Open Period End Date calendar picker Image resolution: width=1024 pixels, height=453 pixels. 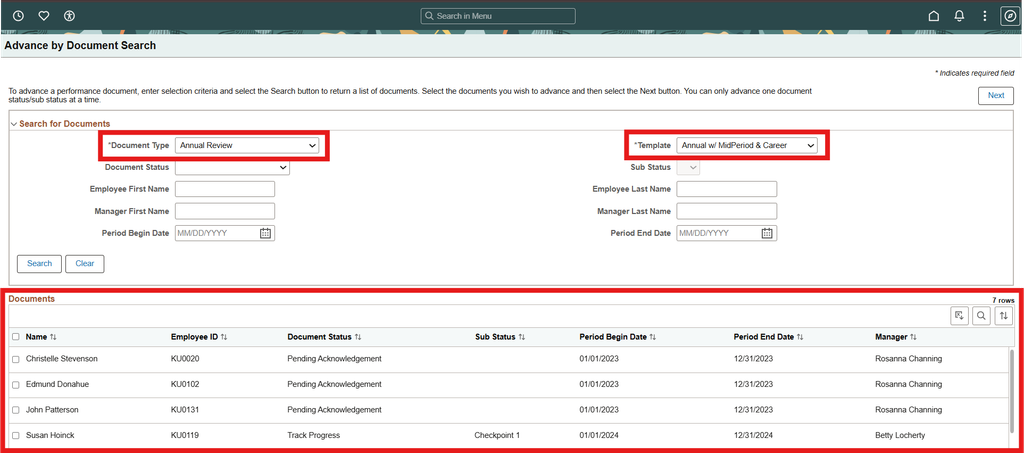(767, 233)
